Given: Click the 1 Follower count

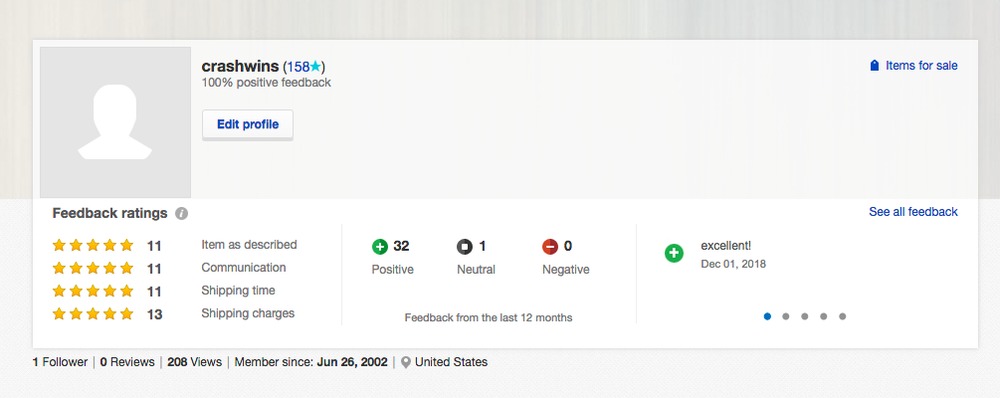Looking at the screenshot, I should point(60,362).
